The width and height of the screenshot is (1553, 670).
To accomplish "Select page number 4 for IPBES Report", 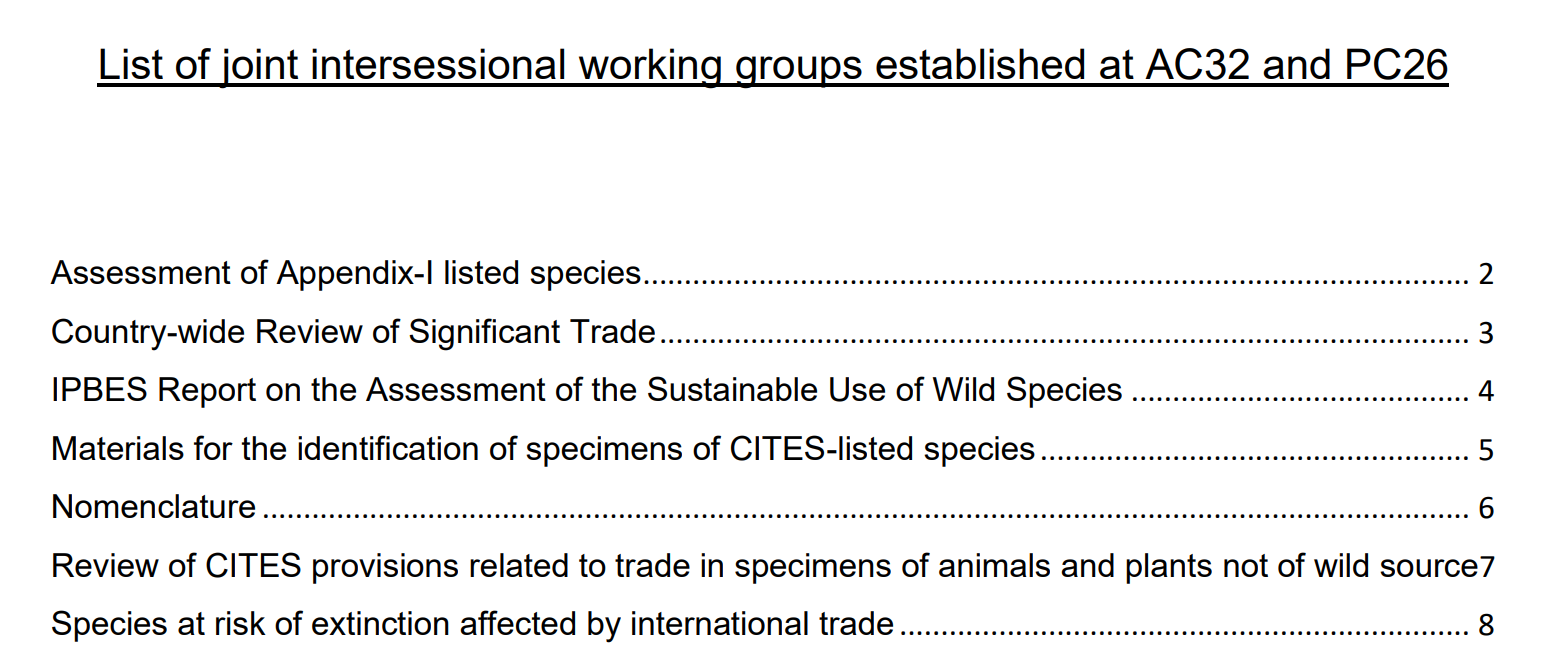I will pos(1485,391).
